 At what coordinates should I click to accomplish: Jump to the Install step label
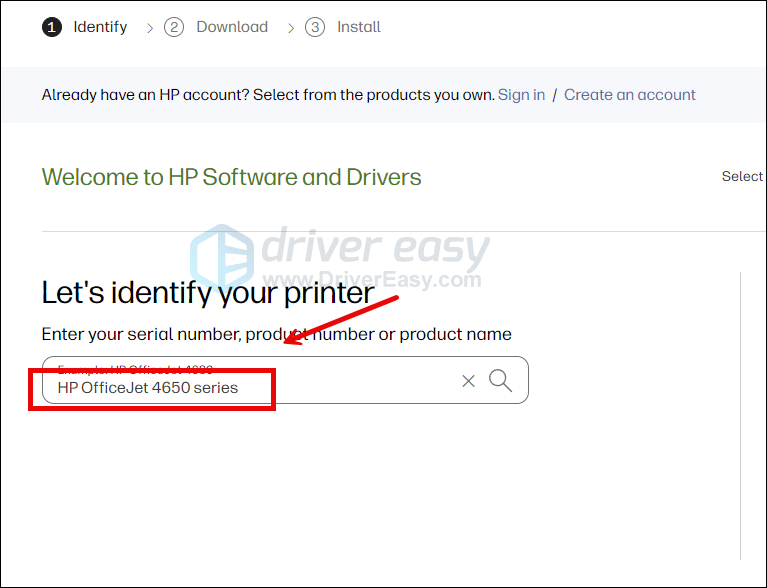pyautogui.click(x=358, y=27)
